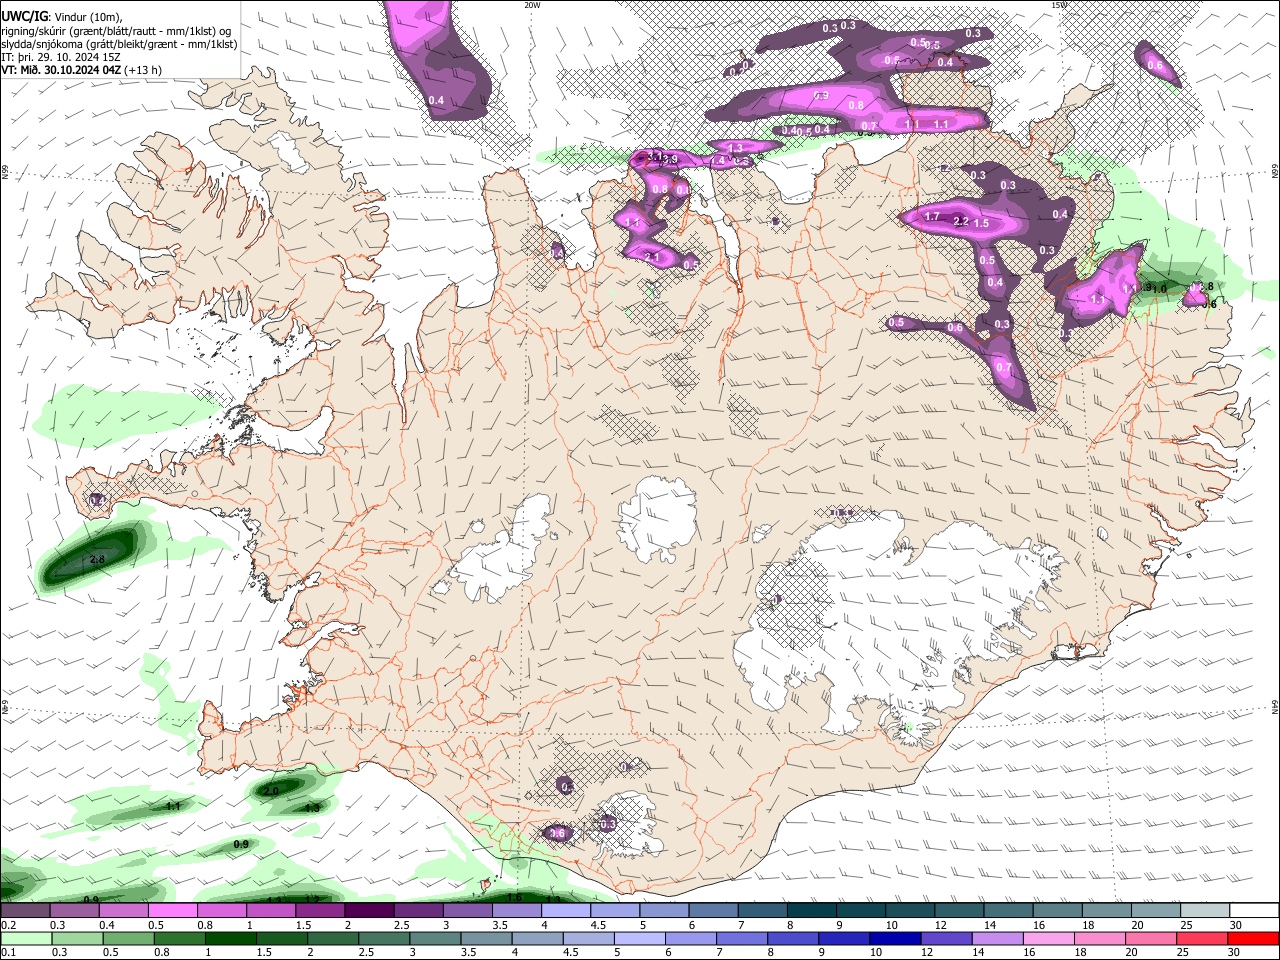
Task: Pick the medium green swatch labeled 0.5 in lower legend
Action: coord(128,938)
